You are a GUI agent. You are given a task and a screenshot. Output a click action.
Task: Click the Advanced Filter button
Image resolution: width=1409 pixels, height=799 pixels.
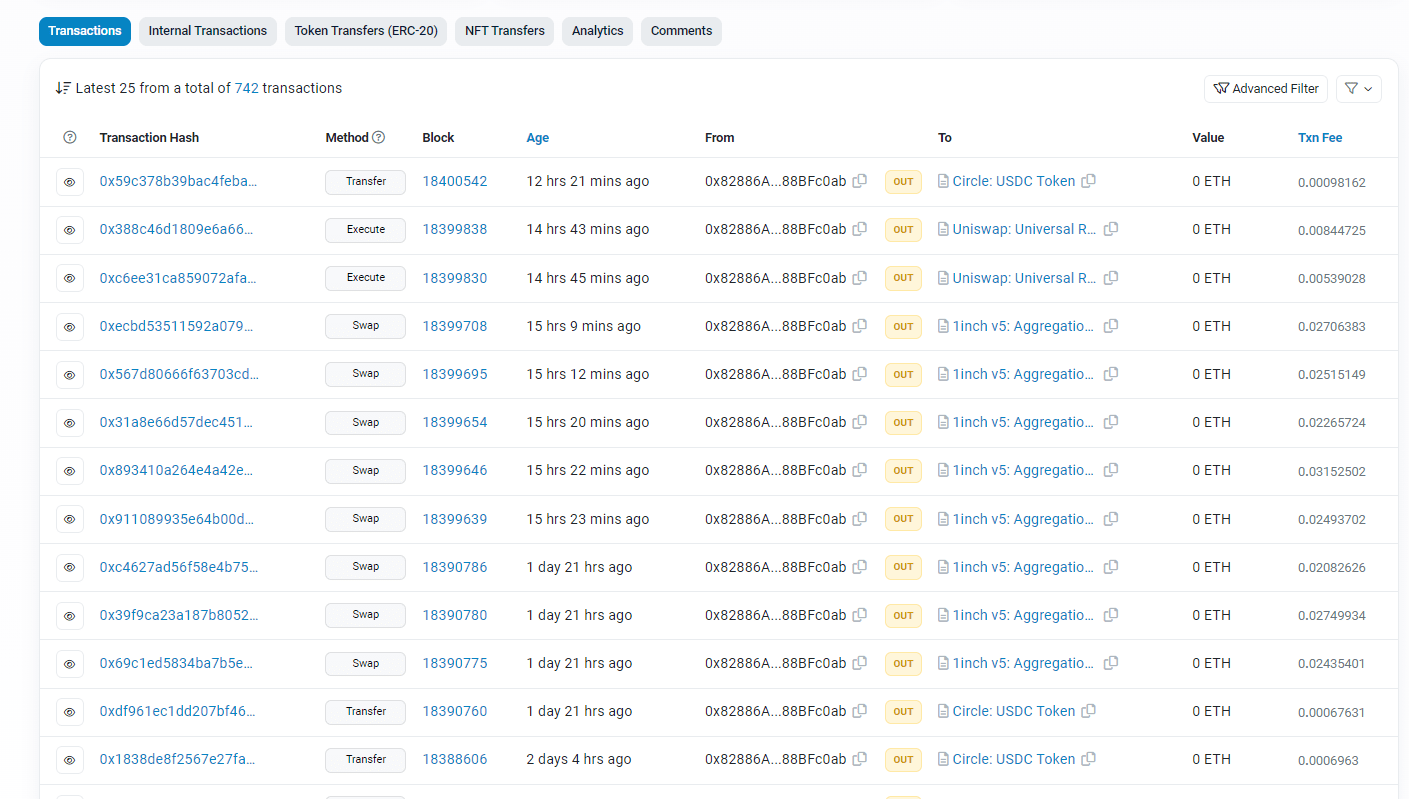[x=1266, y=88]
